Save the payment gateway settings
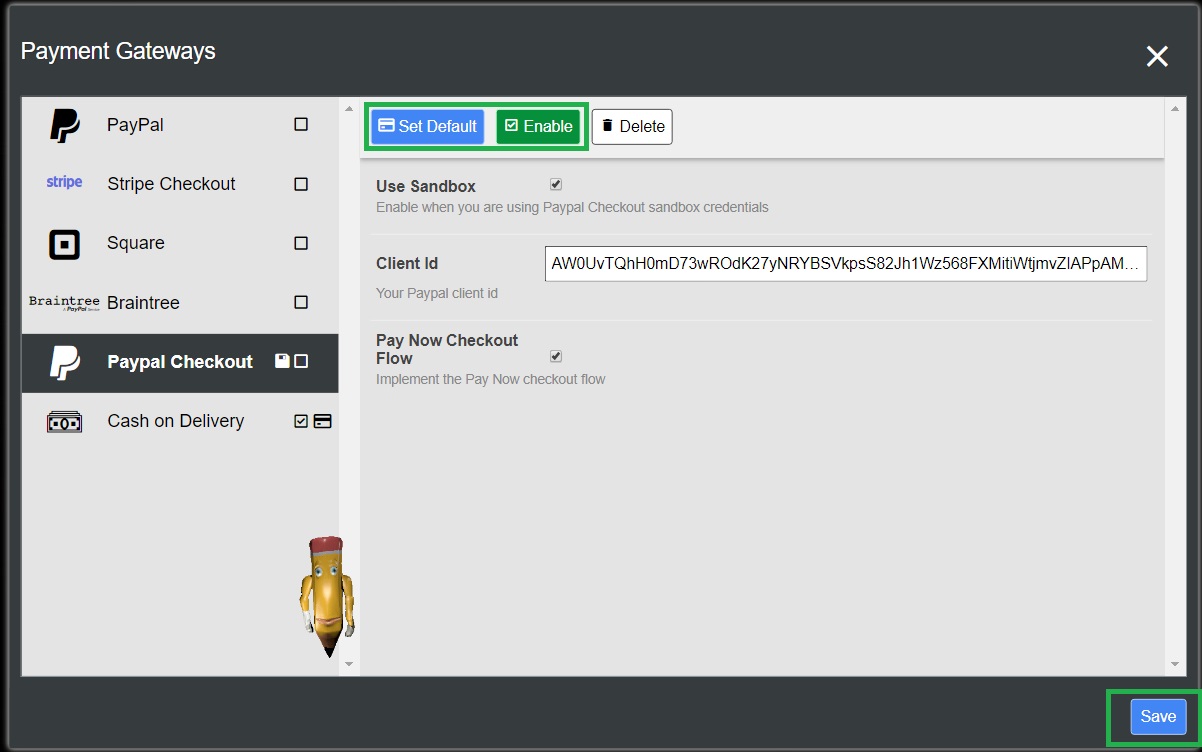Viewport: 1202px width, 752px height. [x=1158, y=717]
